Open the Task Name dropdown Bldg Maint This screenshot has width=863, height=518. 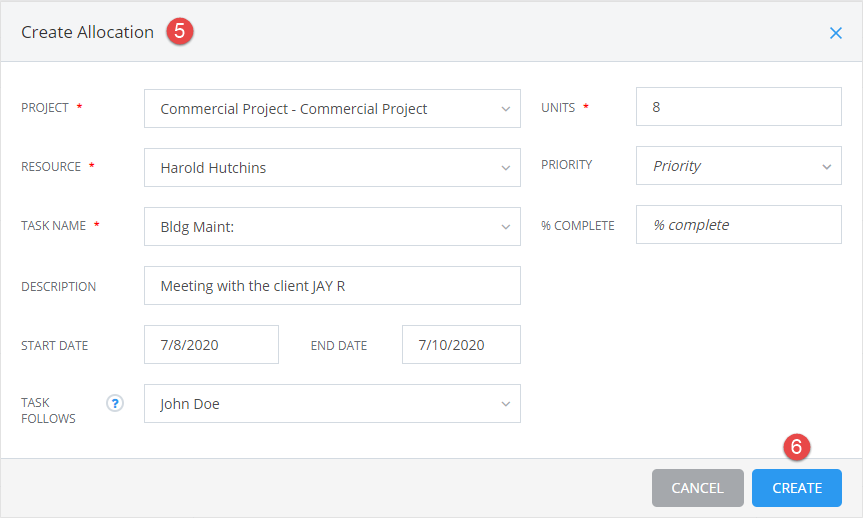(332, 226)
